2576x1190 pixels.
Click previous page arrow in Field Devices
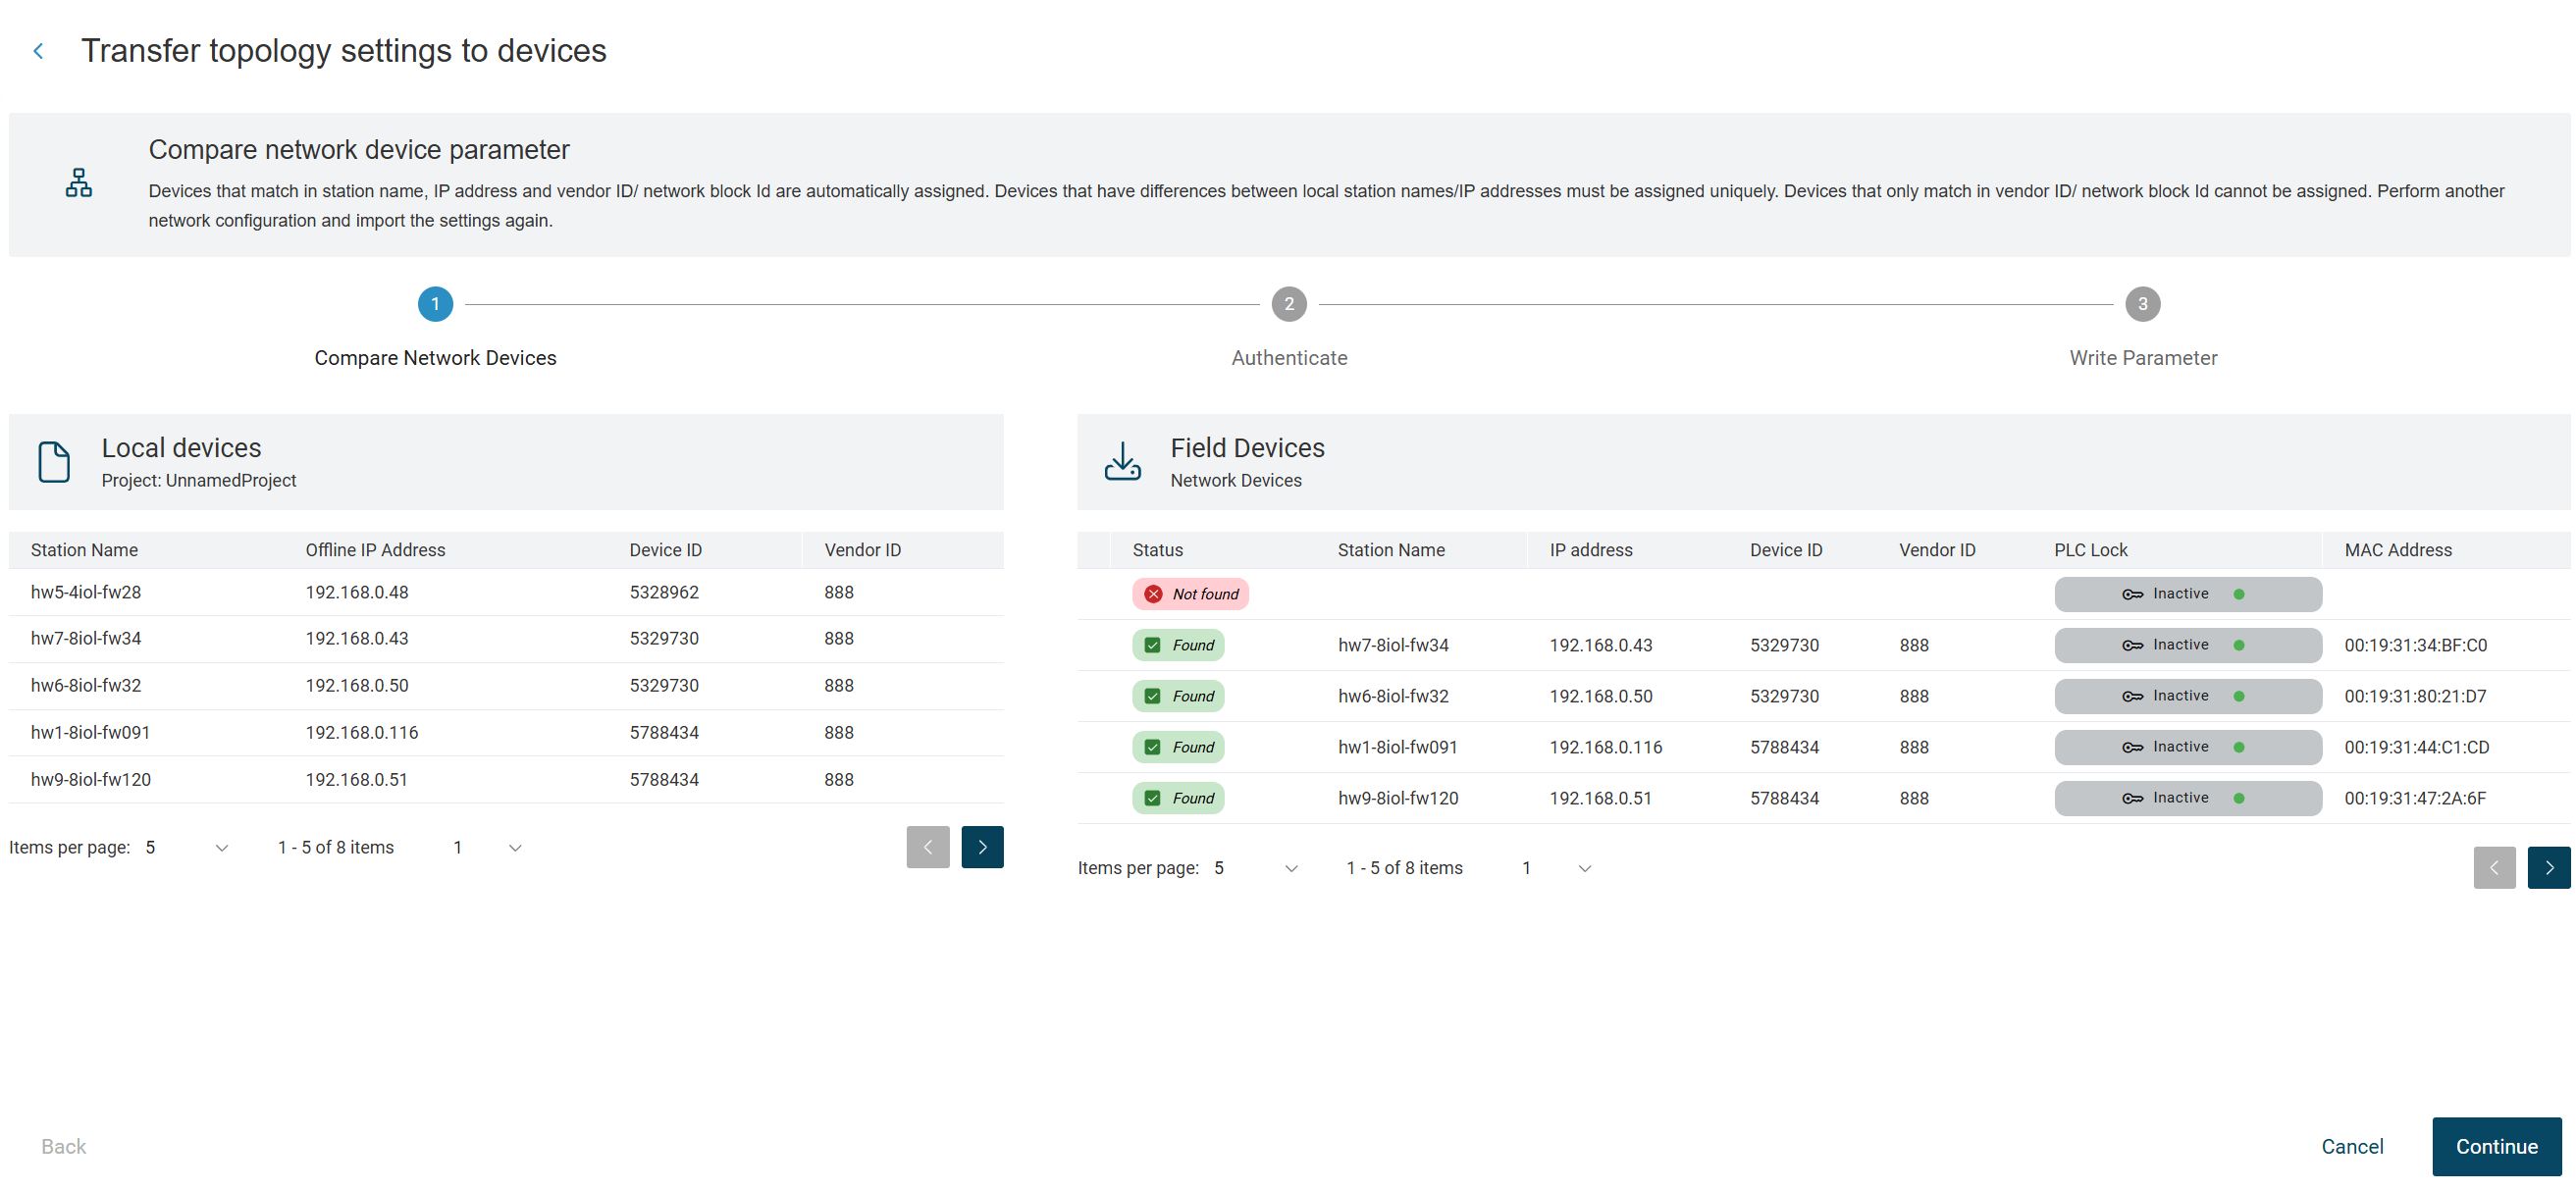[2494, 868]
